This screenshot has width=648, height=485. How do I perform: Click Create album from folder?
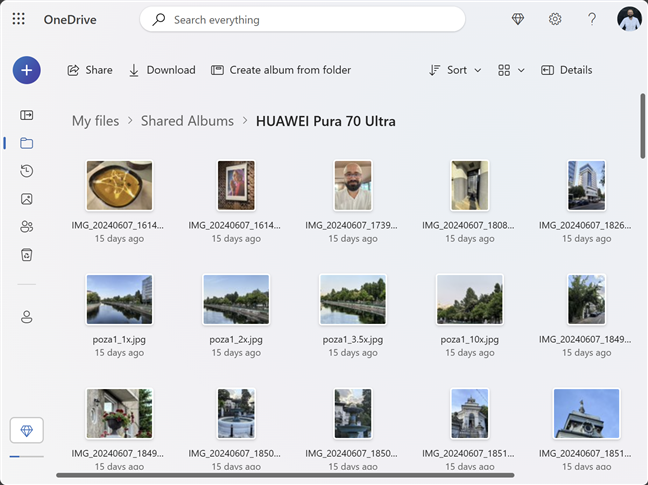pyautogui.click(x=281, y=70)
